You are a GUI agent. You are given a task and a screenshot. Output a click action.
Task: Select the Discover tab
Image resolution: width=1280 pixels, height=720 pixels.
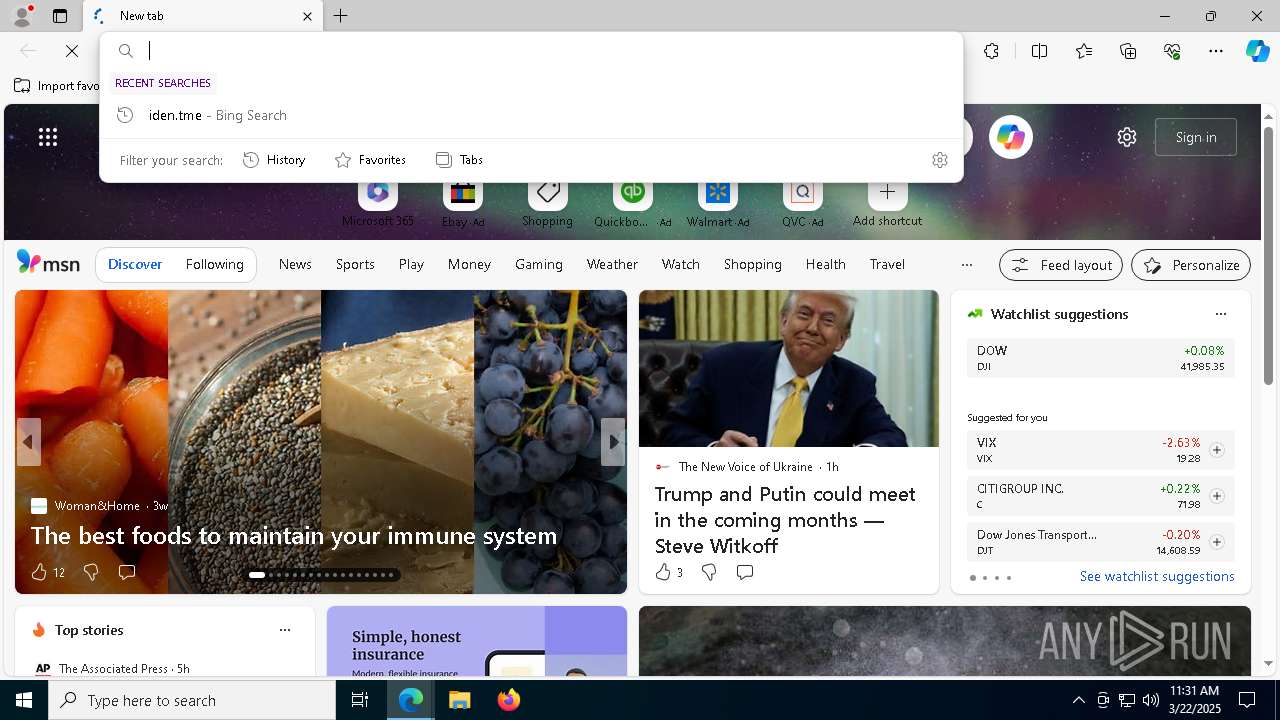pos(135,264)
